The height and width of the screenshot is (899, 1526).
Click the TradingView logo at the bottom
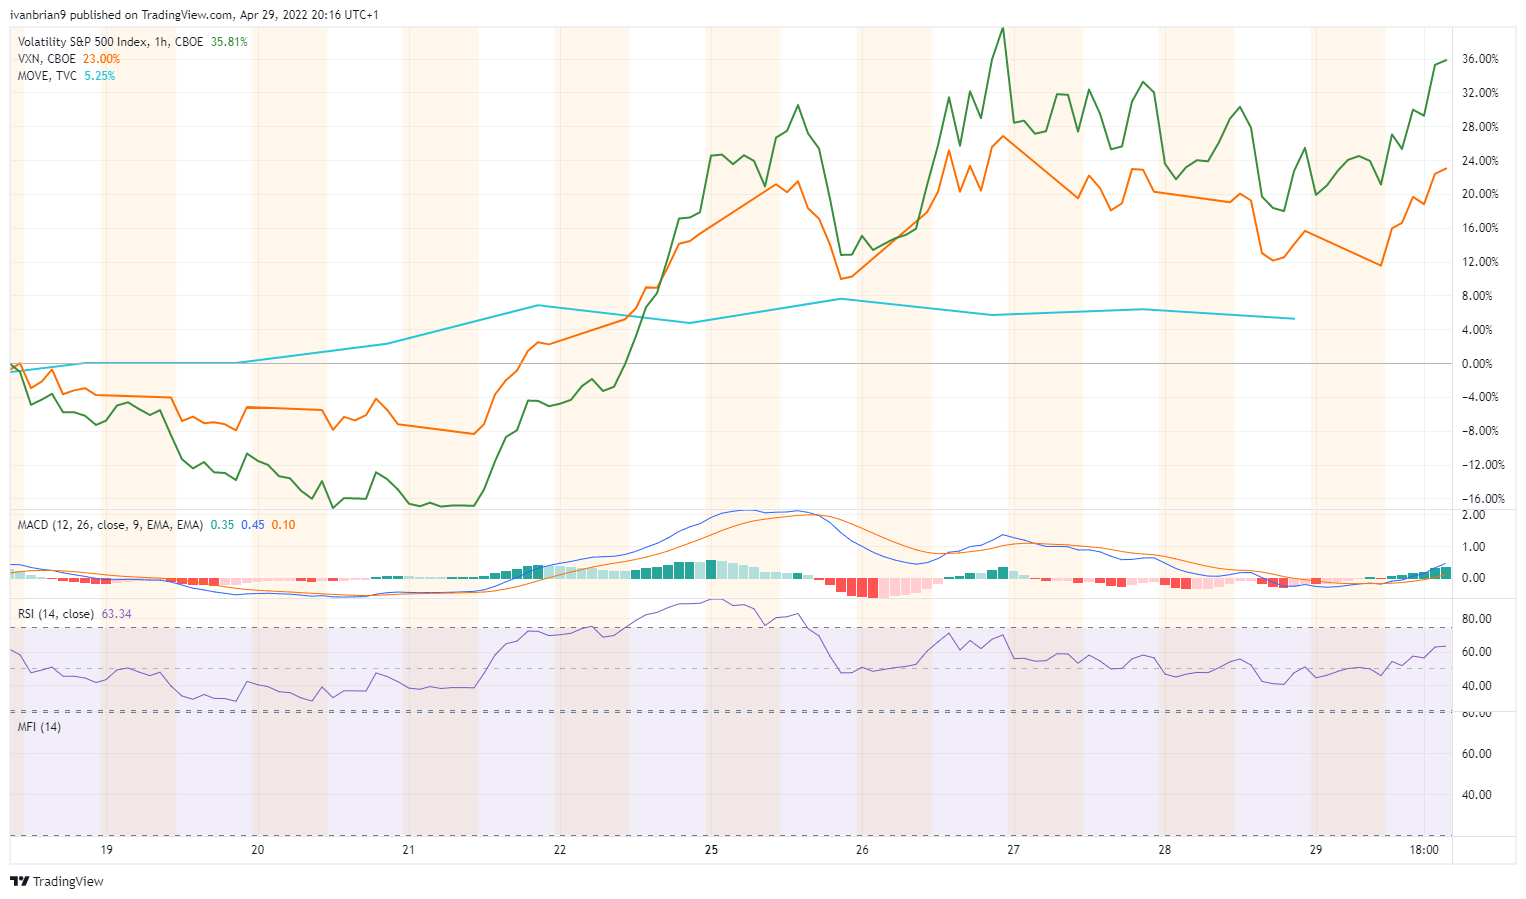pyautogui.click(x=56, y=881)
